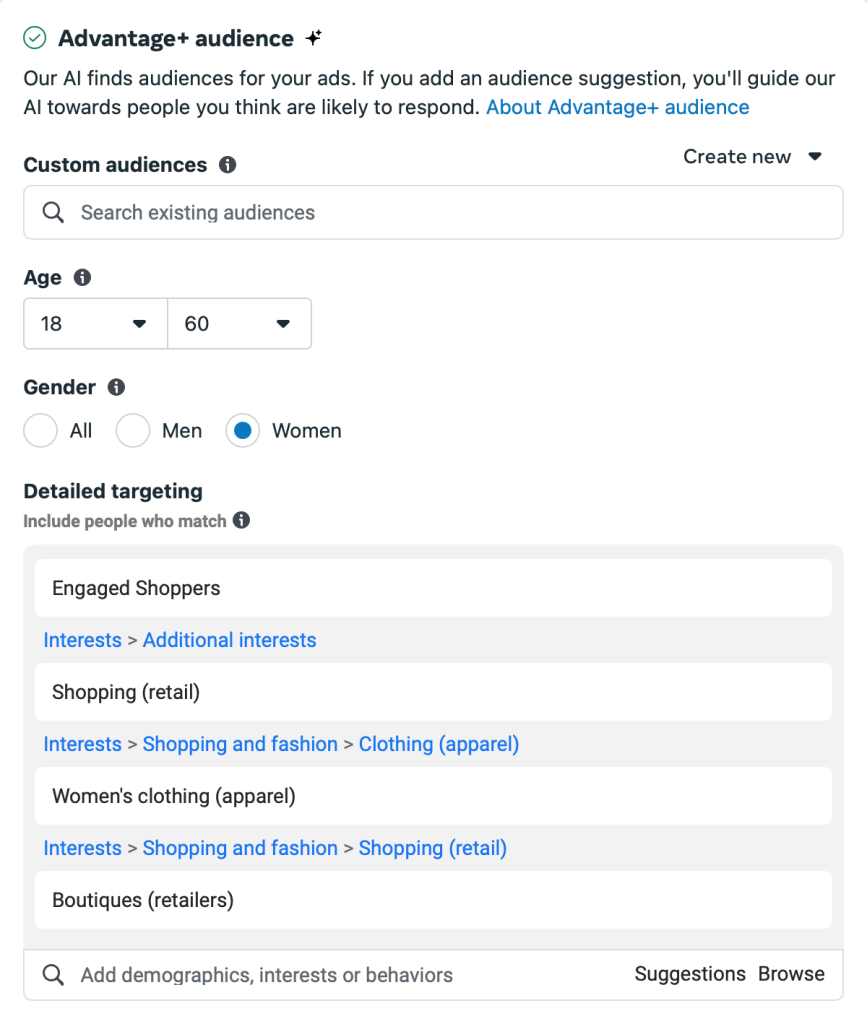
Task: Open the Create new dropdown
Action: (752, 157)
